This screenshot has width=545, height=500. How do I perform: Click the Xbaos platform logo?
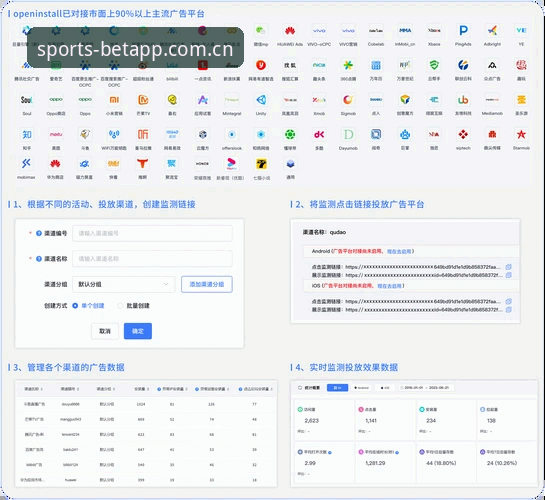pos(434,31)
